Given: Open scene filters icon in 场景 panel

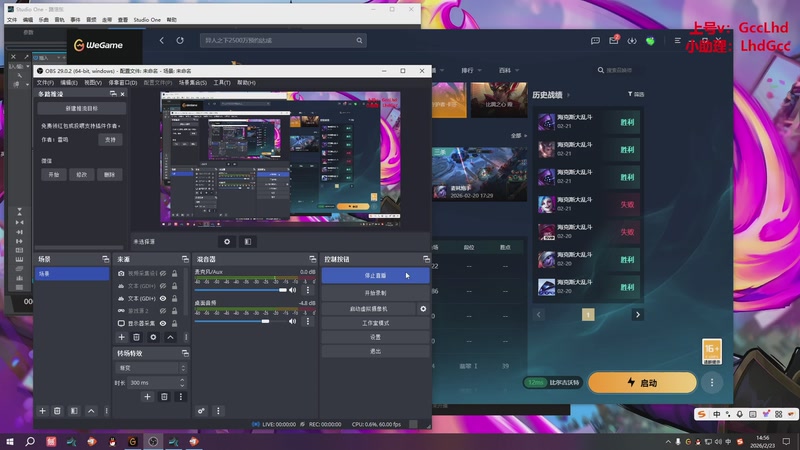Looking at the screenshot, I should coord(74,411).
